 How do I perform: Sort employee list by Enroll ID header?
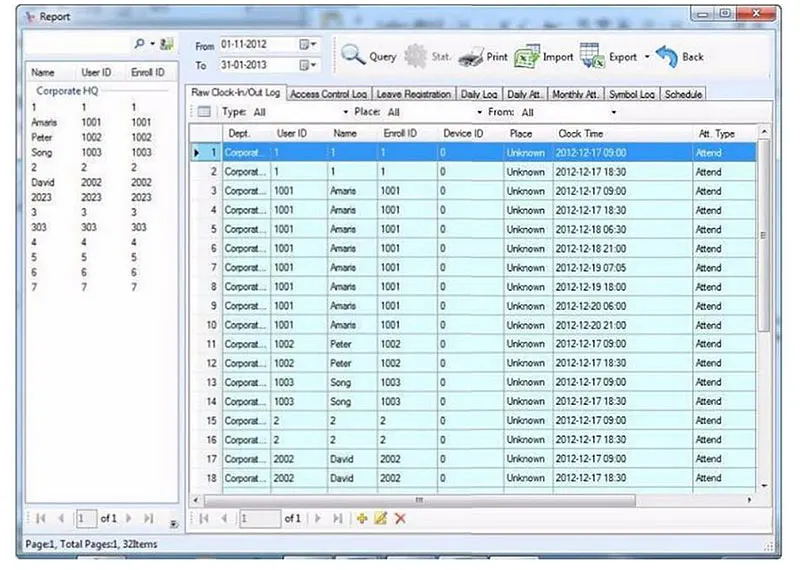(147, 72)
